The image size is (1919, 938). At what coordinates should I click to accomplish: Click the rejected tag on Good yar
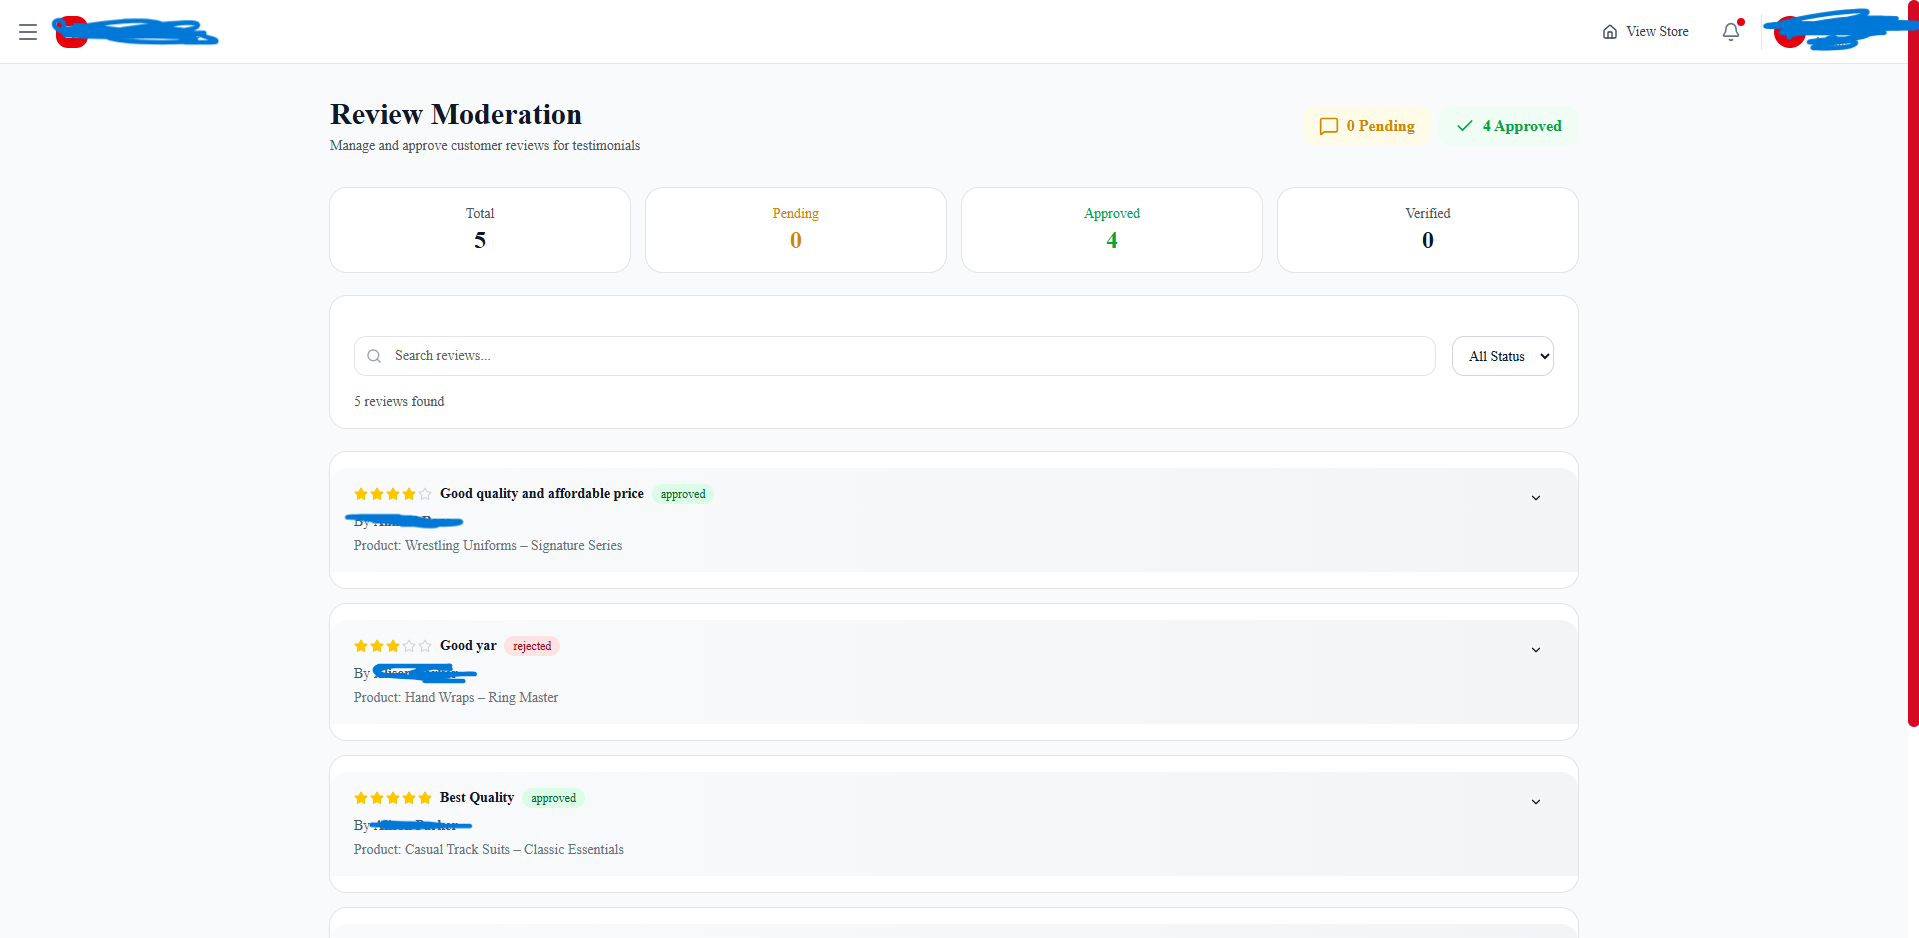click(532, 646)
